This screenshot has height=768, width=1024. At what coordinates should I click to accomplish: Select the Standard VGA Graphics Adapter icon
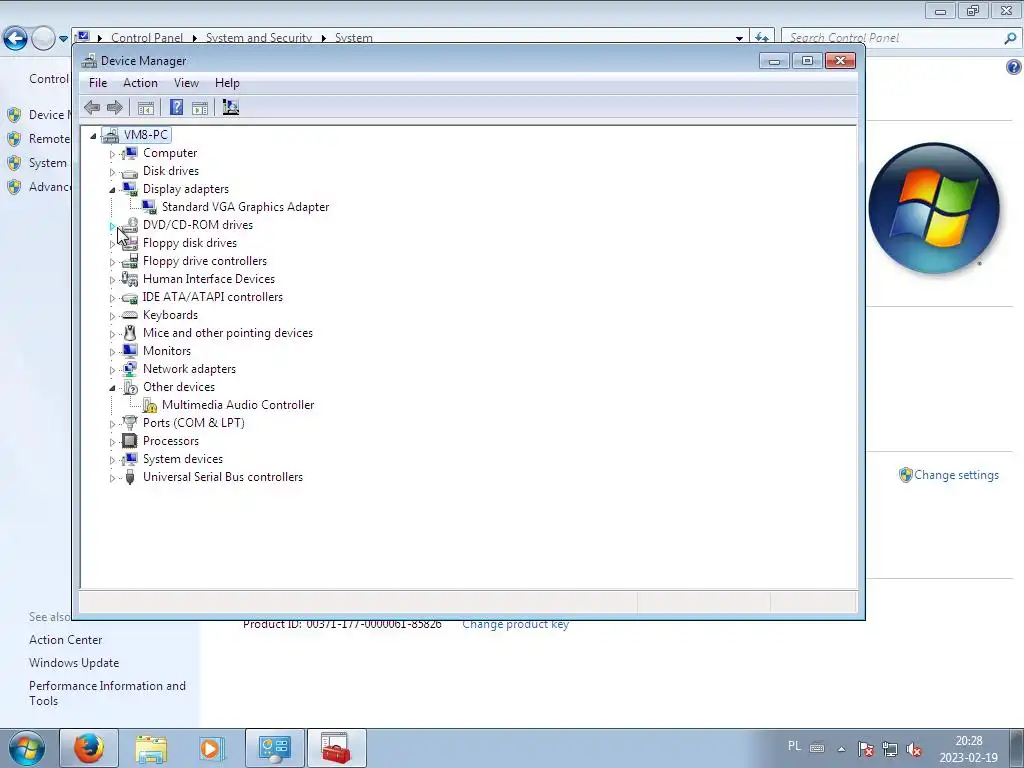[x=149, y=207]
